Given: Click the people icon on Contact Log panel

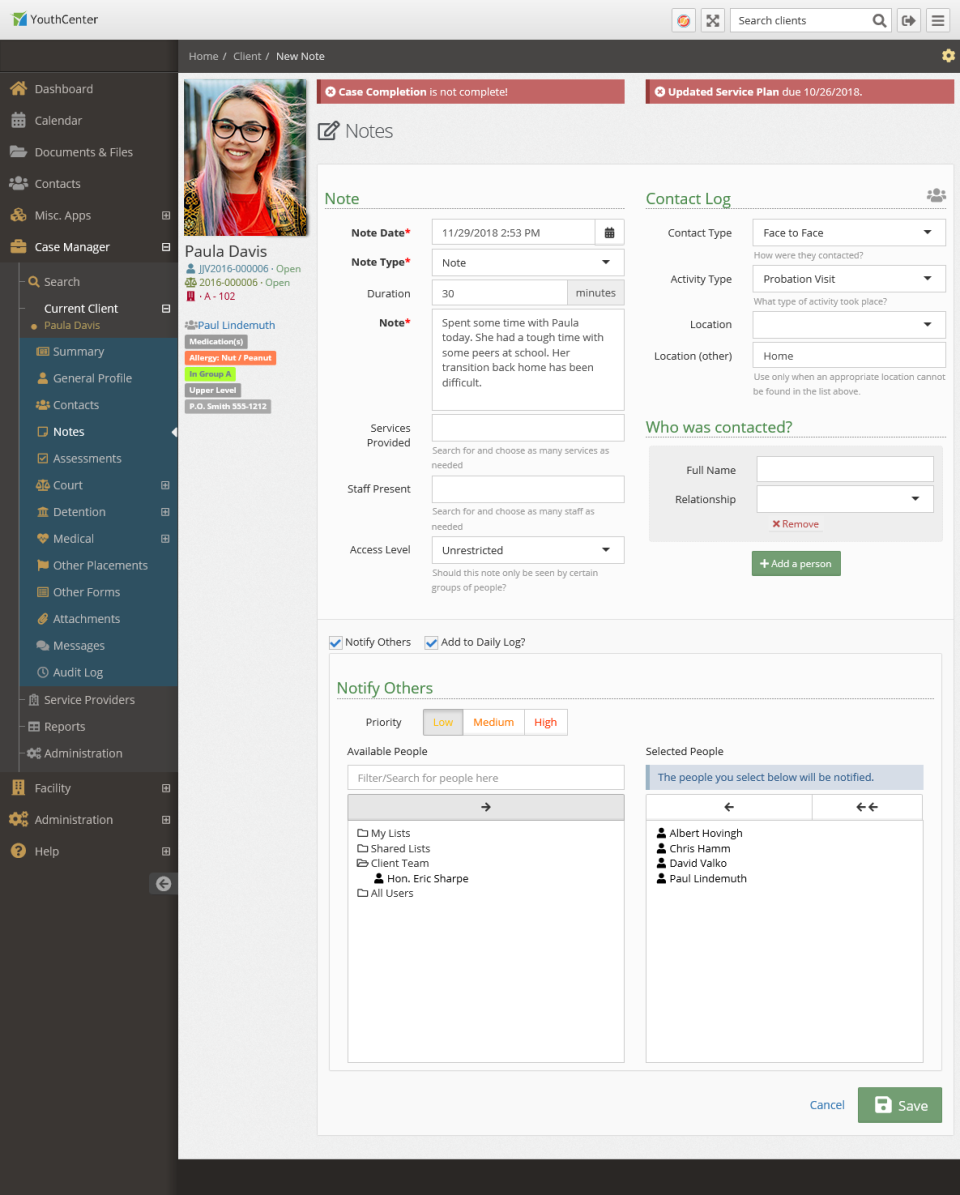Looking at the screenshot, I should pos(936,195).
